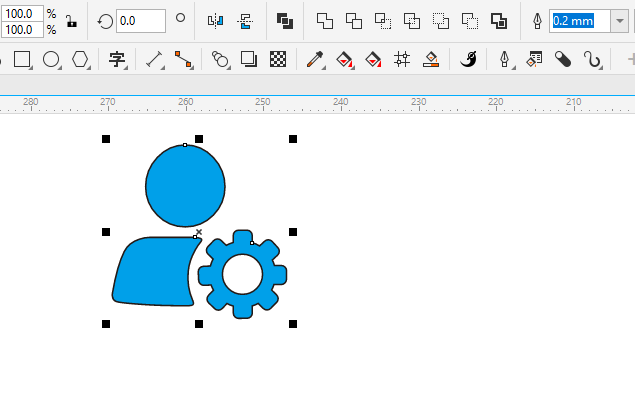Image resolution: width=635 pixels, height=414 pixels.
Task: Set the rotation angle input field
Action: (x=141, y=21)
